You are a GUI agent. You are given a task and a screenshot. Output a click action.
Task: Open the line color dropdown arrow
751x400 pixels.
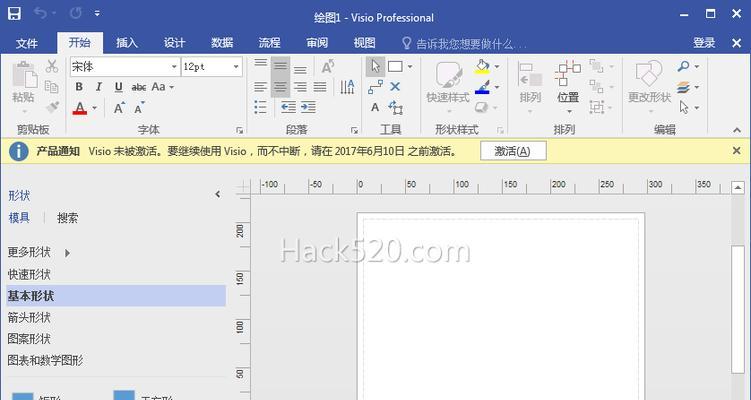tap(497, 87)
